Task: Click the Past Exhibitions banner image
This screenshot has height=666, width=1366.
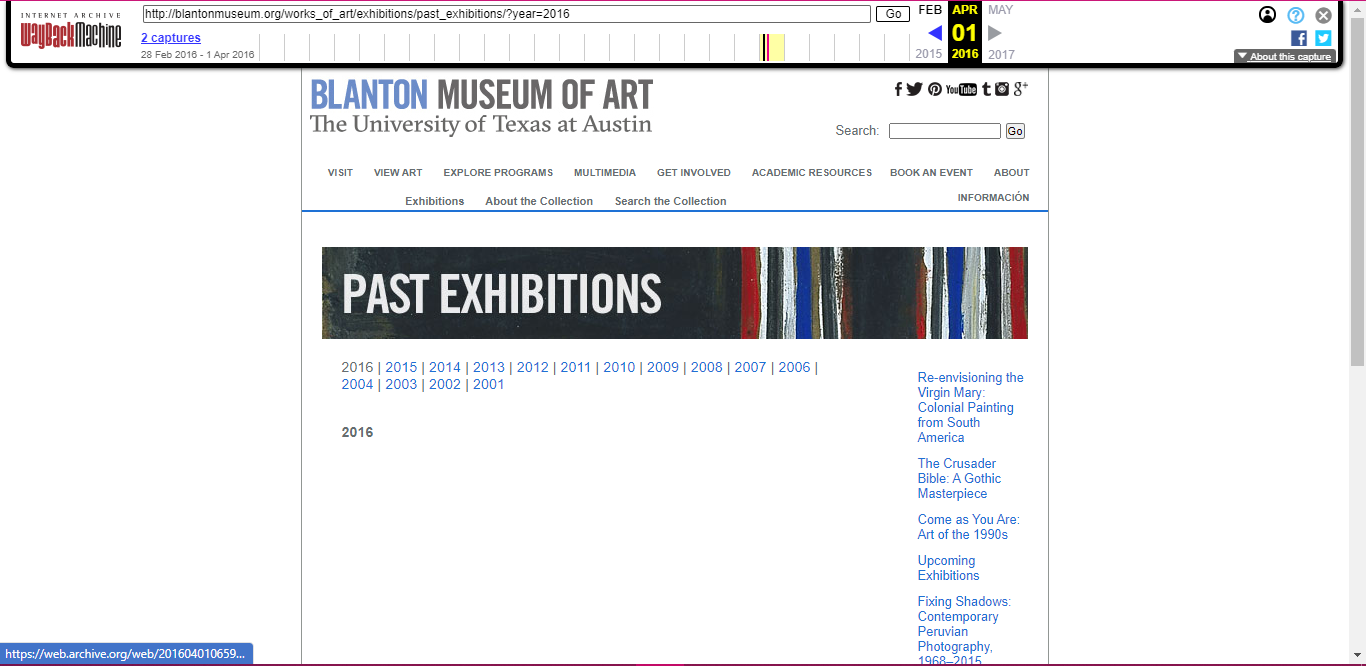Action: click(x=675, y=293)
